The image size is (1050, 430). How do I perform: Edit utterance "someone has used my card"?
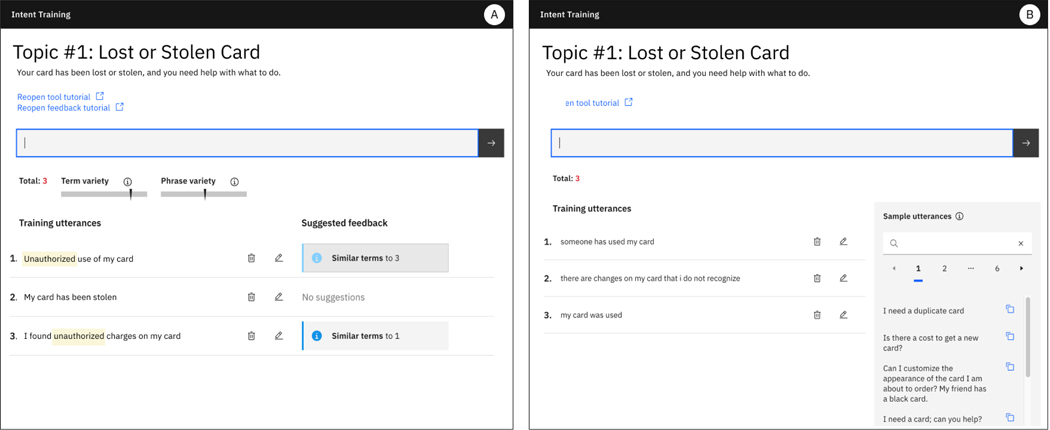(x=844, y=242)
